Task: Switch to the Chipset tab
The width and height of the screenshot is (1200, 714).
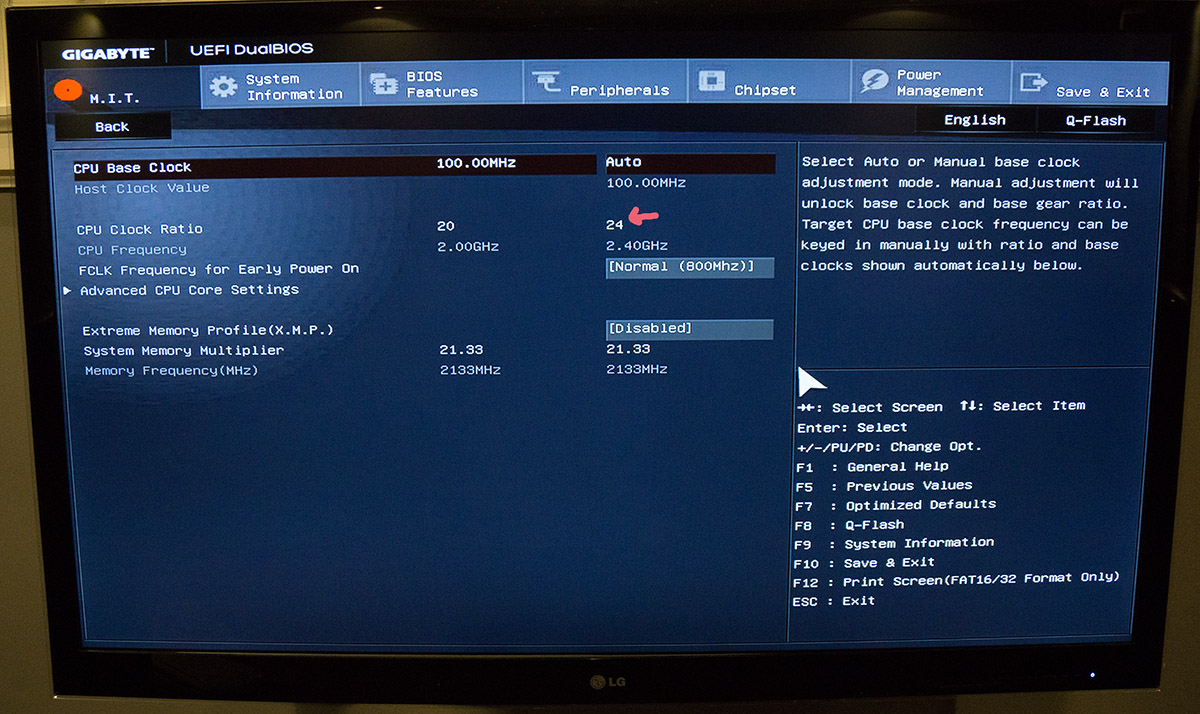Action: (x=768, y=85)
